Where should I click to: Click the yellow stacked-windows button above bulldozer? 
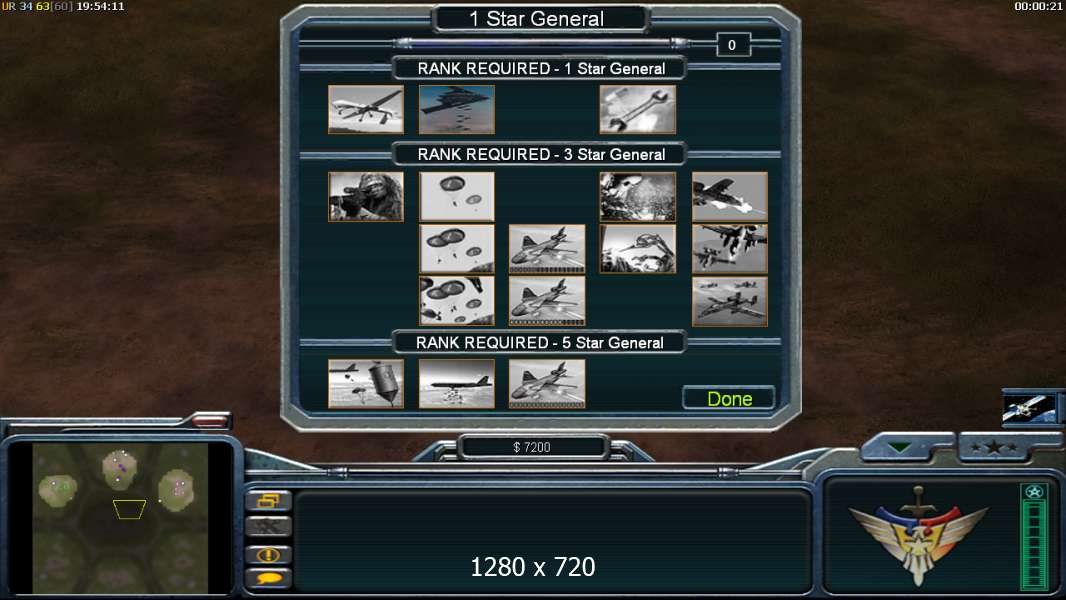[x=269, y=501]
